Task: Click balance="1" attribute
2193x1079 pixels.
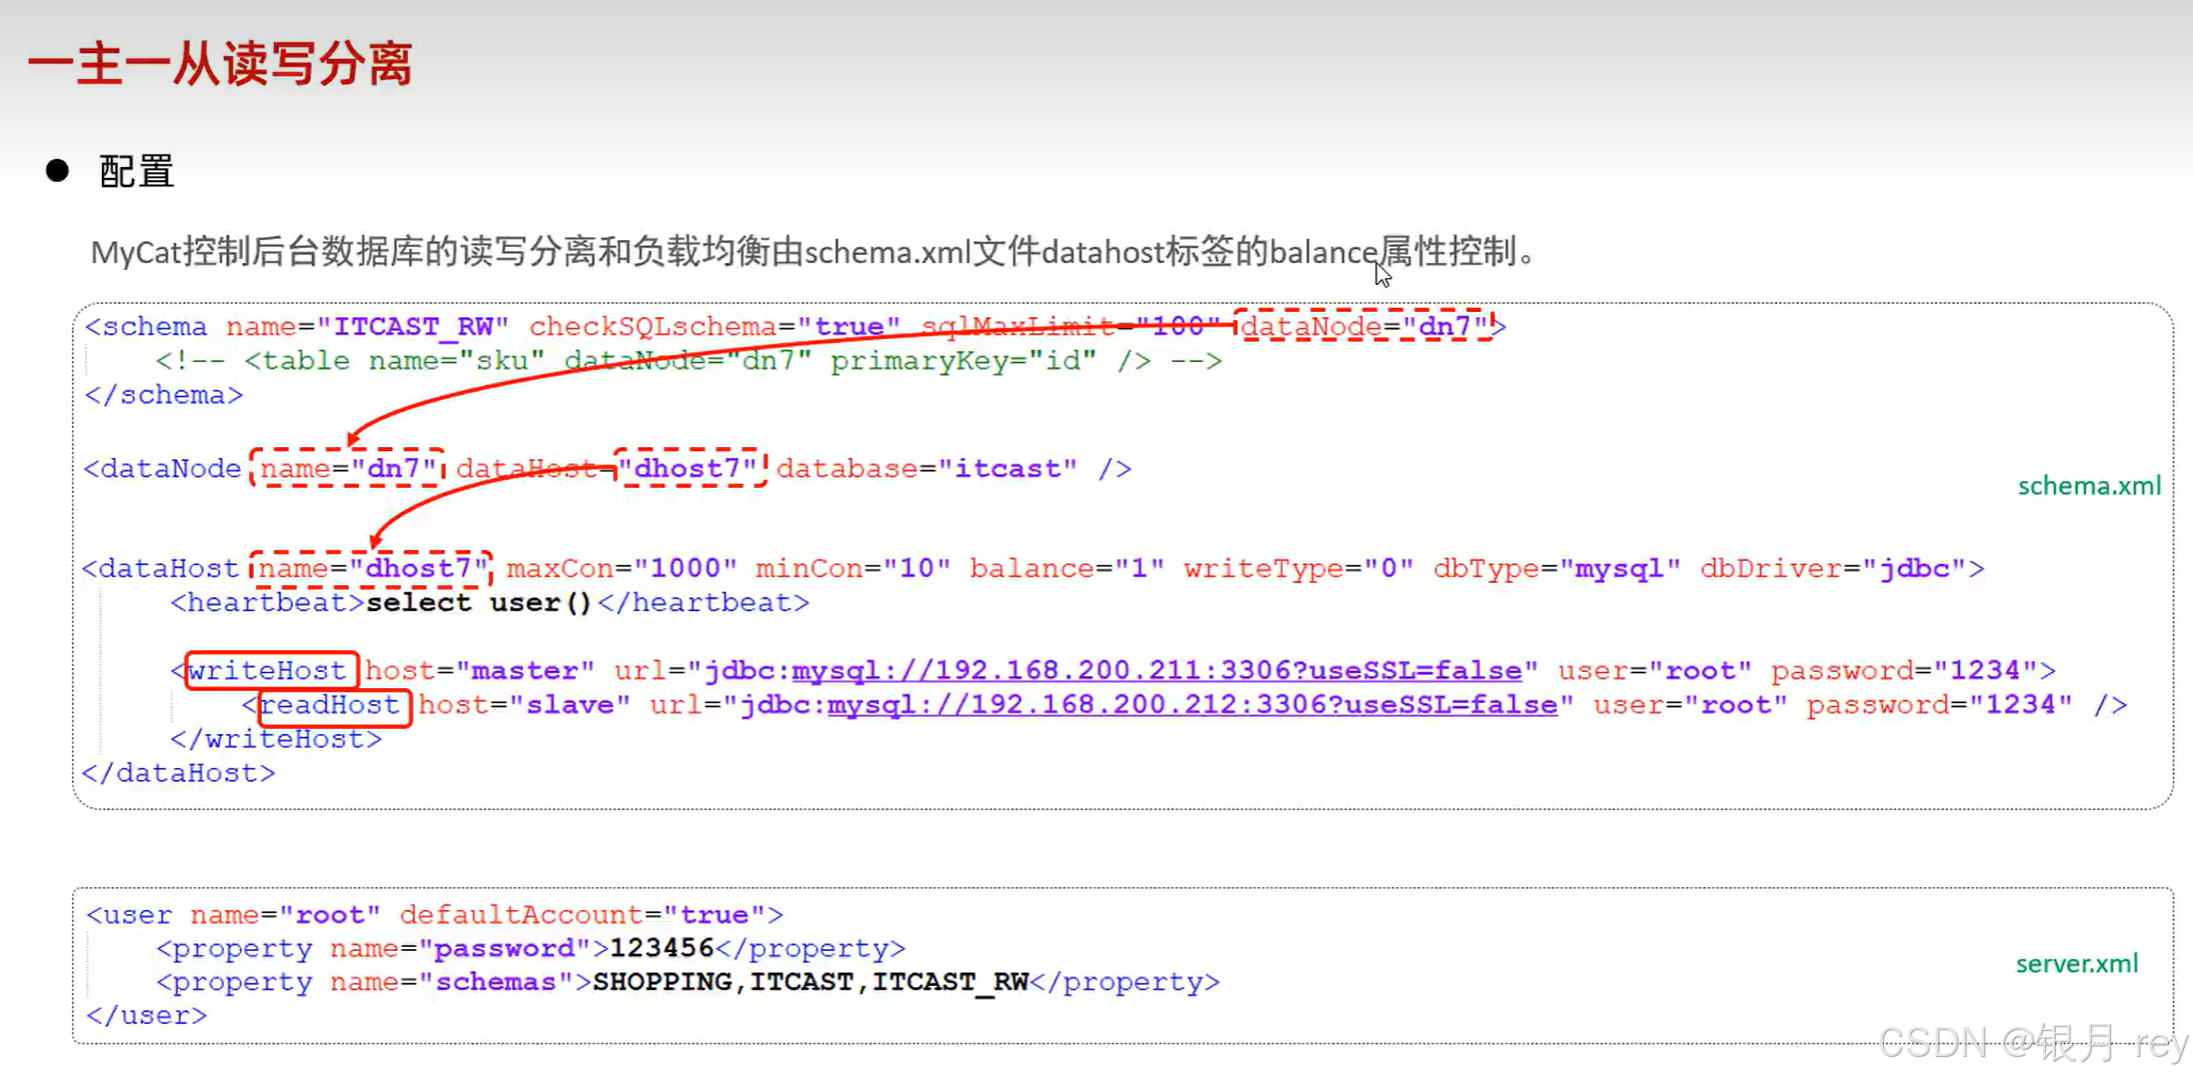Action: click(x=1067, y=569)
